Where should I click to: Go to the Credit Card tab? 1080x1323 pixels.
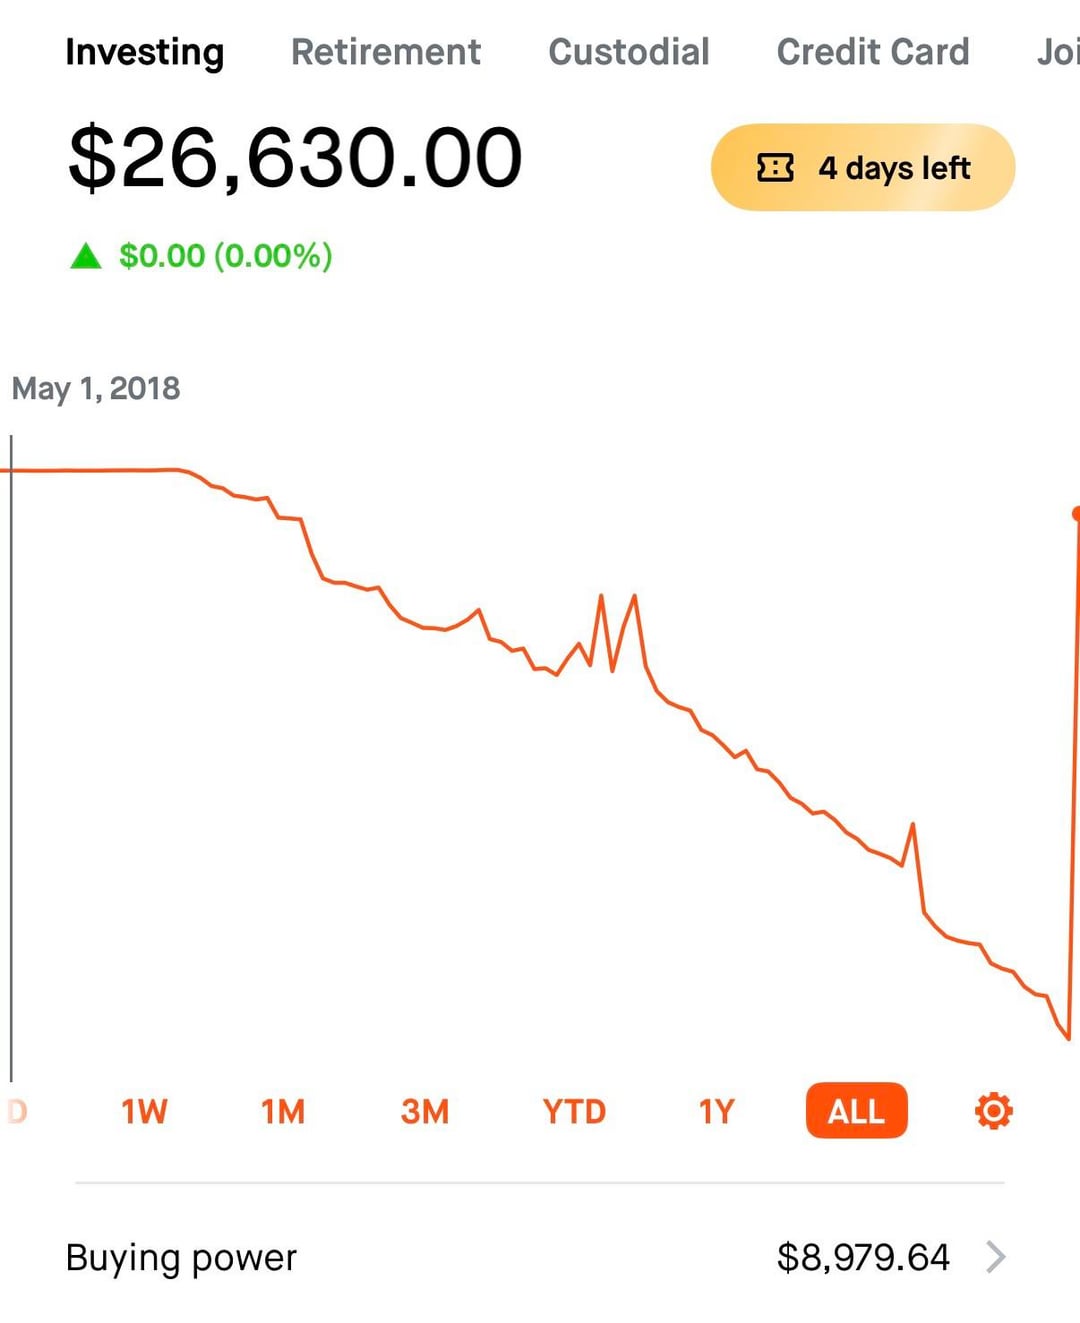click(872, 52)
